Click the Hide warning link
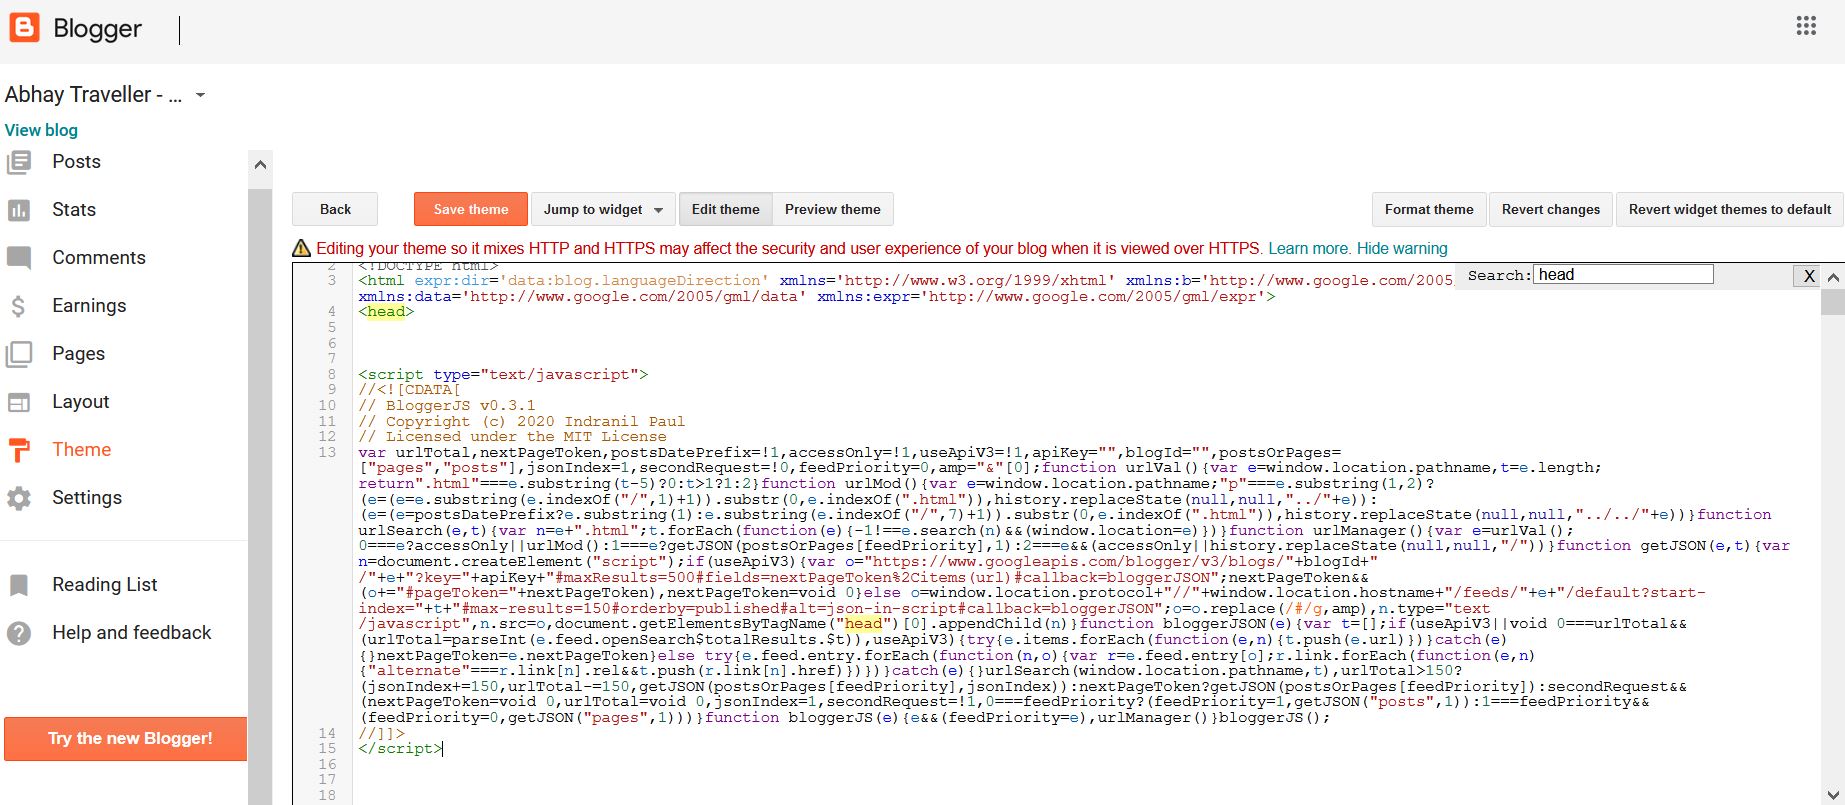Screen dimensions: 1845x805 tap(1401, 248)
